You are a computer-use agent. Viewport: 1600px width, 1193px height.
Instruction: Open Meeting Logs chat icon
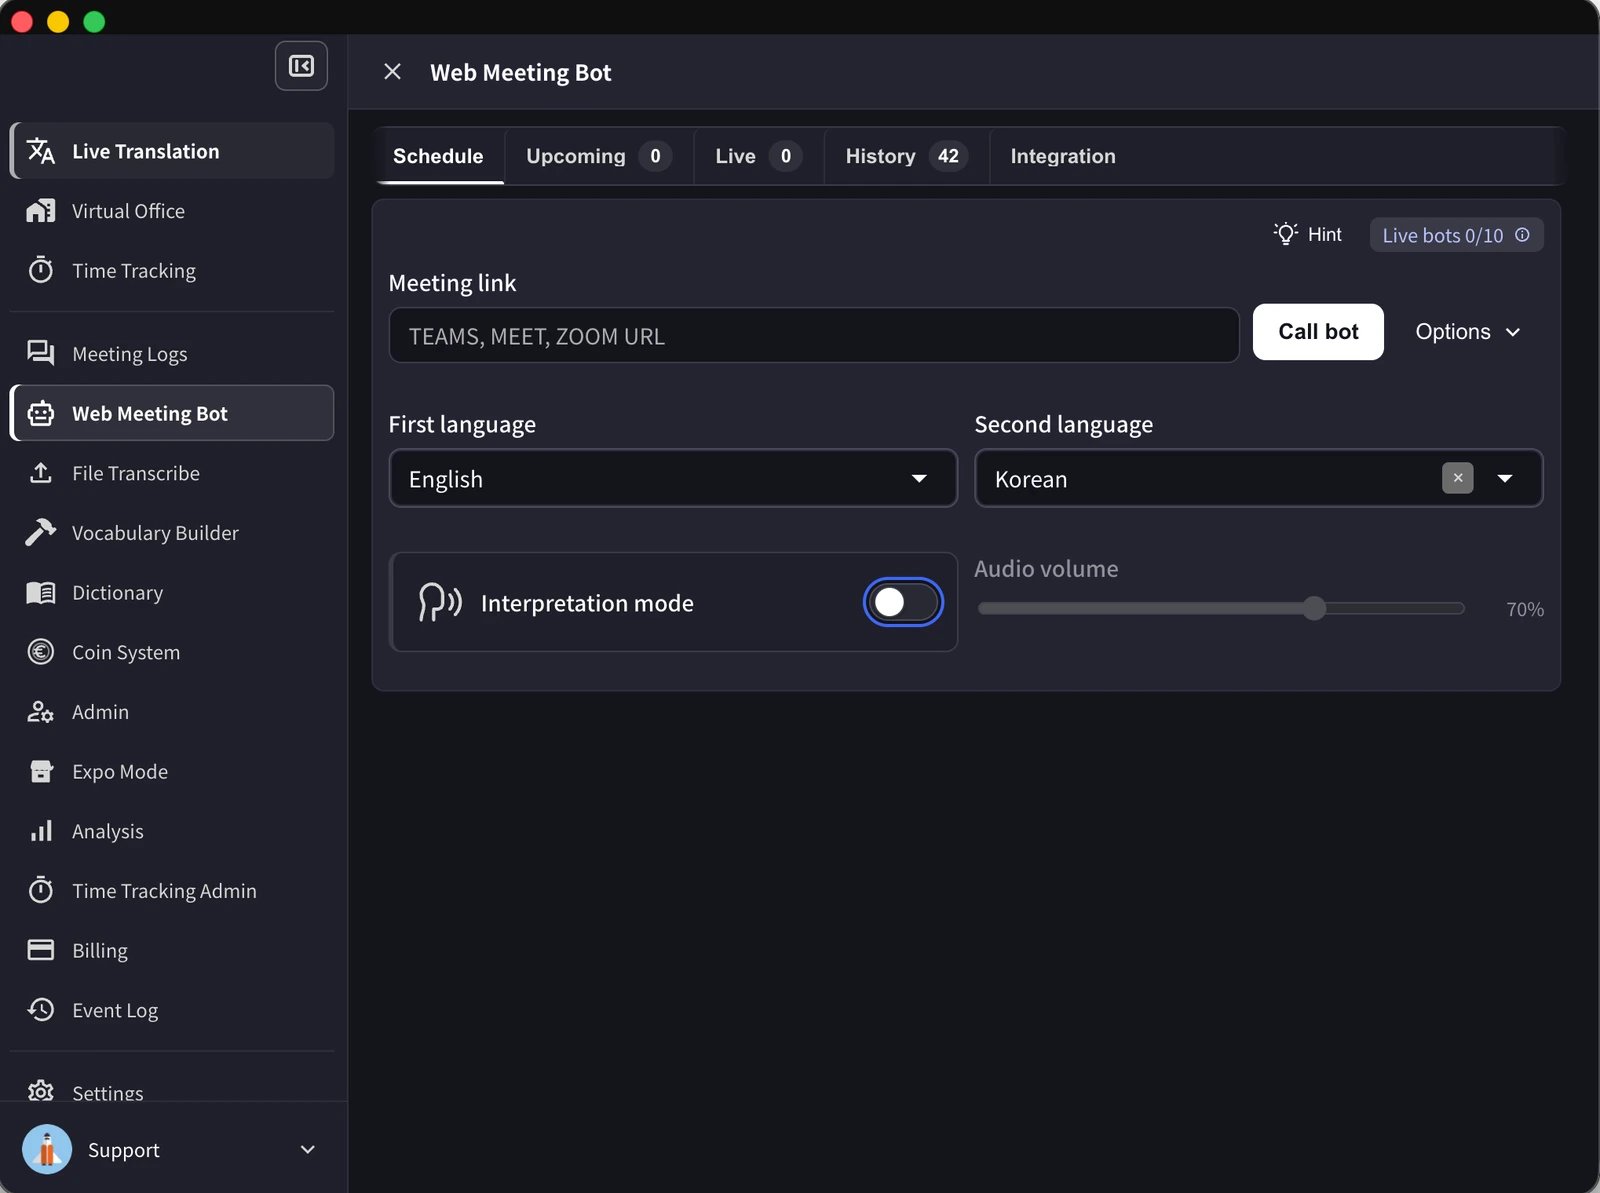41,353
